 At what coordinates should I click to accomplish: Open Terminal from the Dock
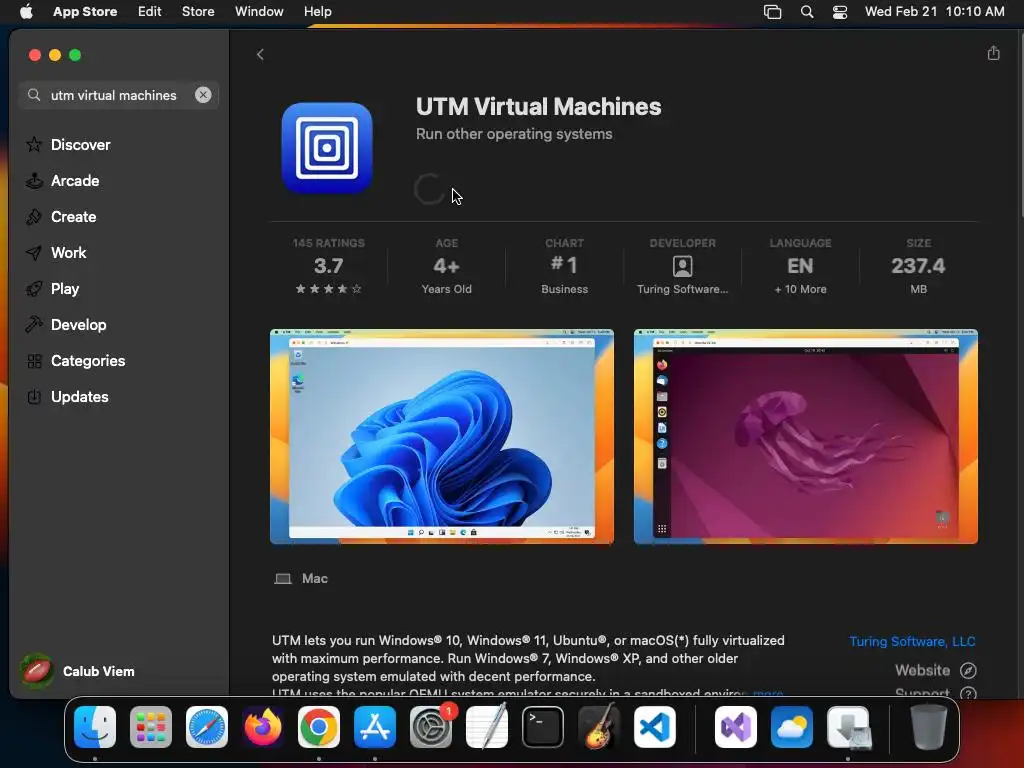(x=543, y=727)
